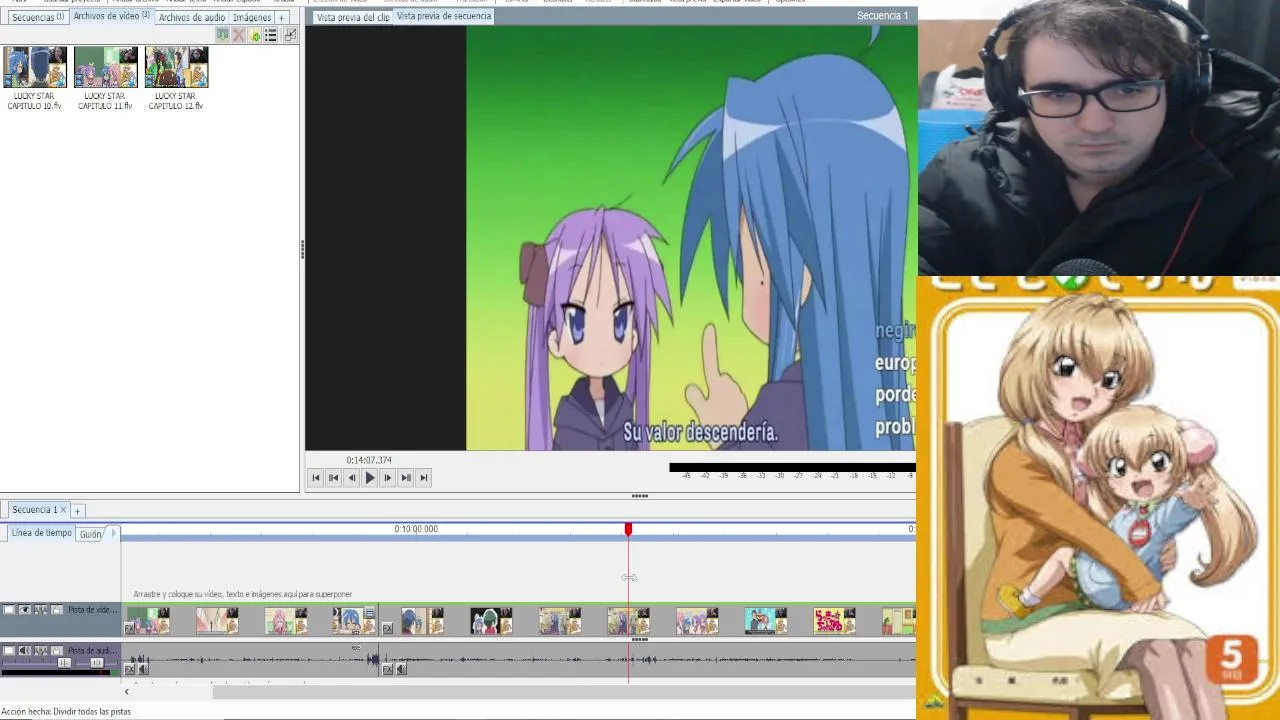The width and height of the screenshot is (1280, 720).
Task: Switch to Vista previa de secuencia tab
Action: coord(444,16)
